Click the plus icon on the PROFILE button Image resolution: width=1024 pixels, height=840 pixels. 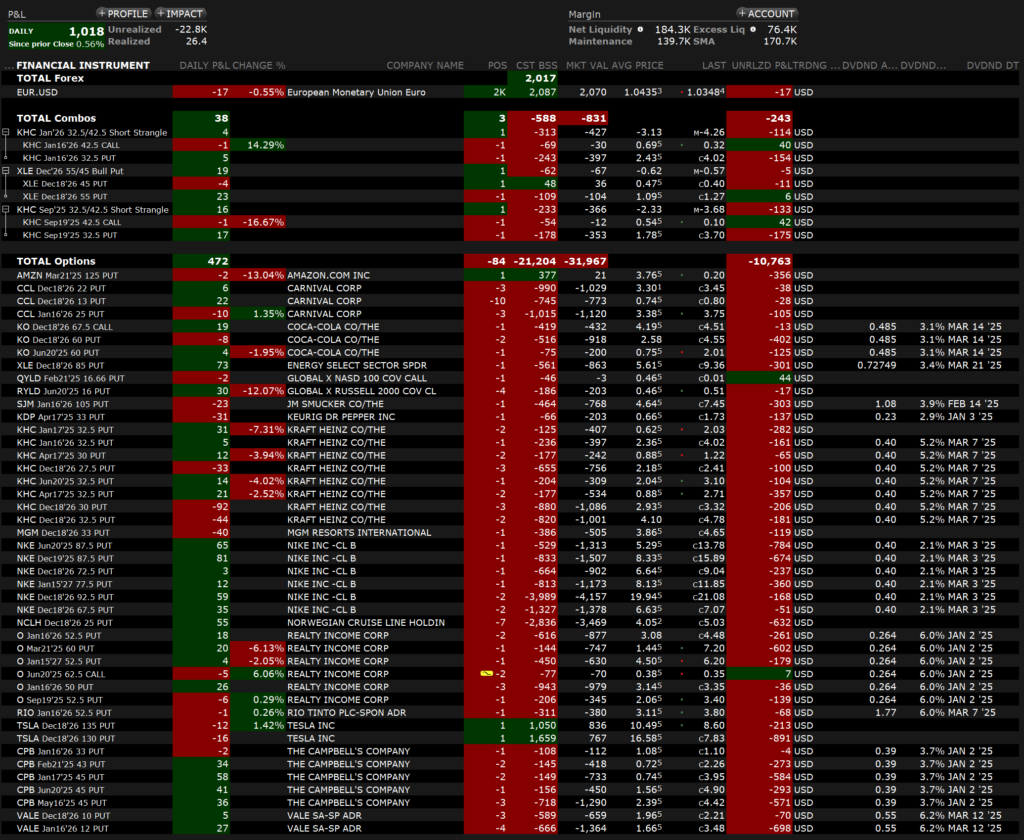(x=103, y=14)
